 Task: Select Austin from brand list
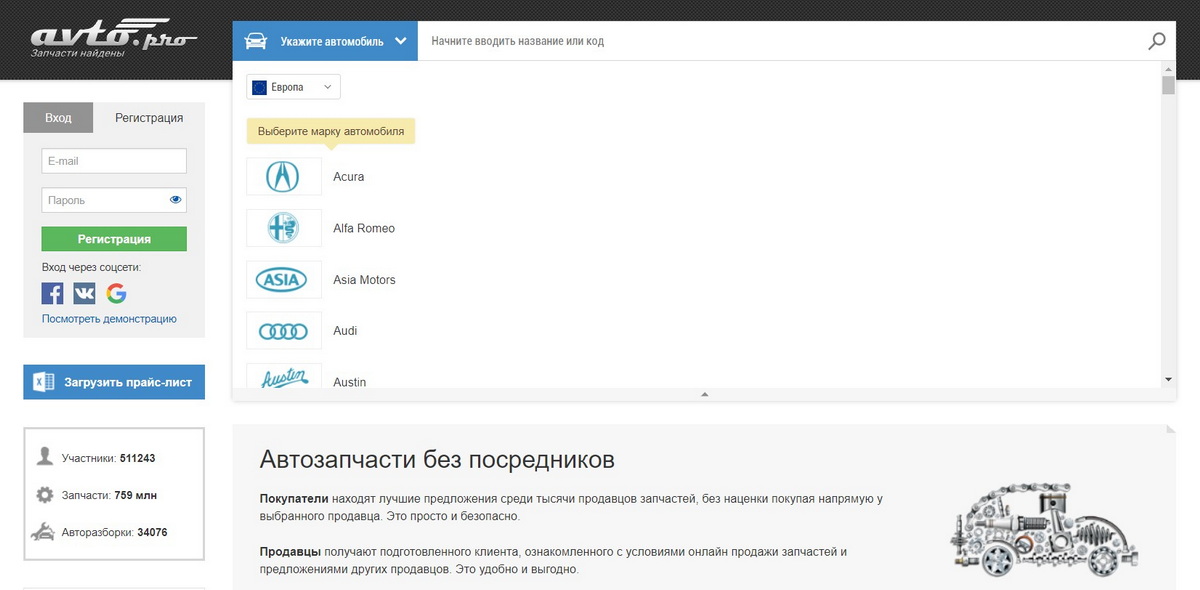click(350, 382)
